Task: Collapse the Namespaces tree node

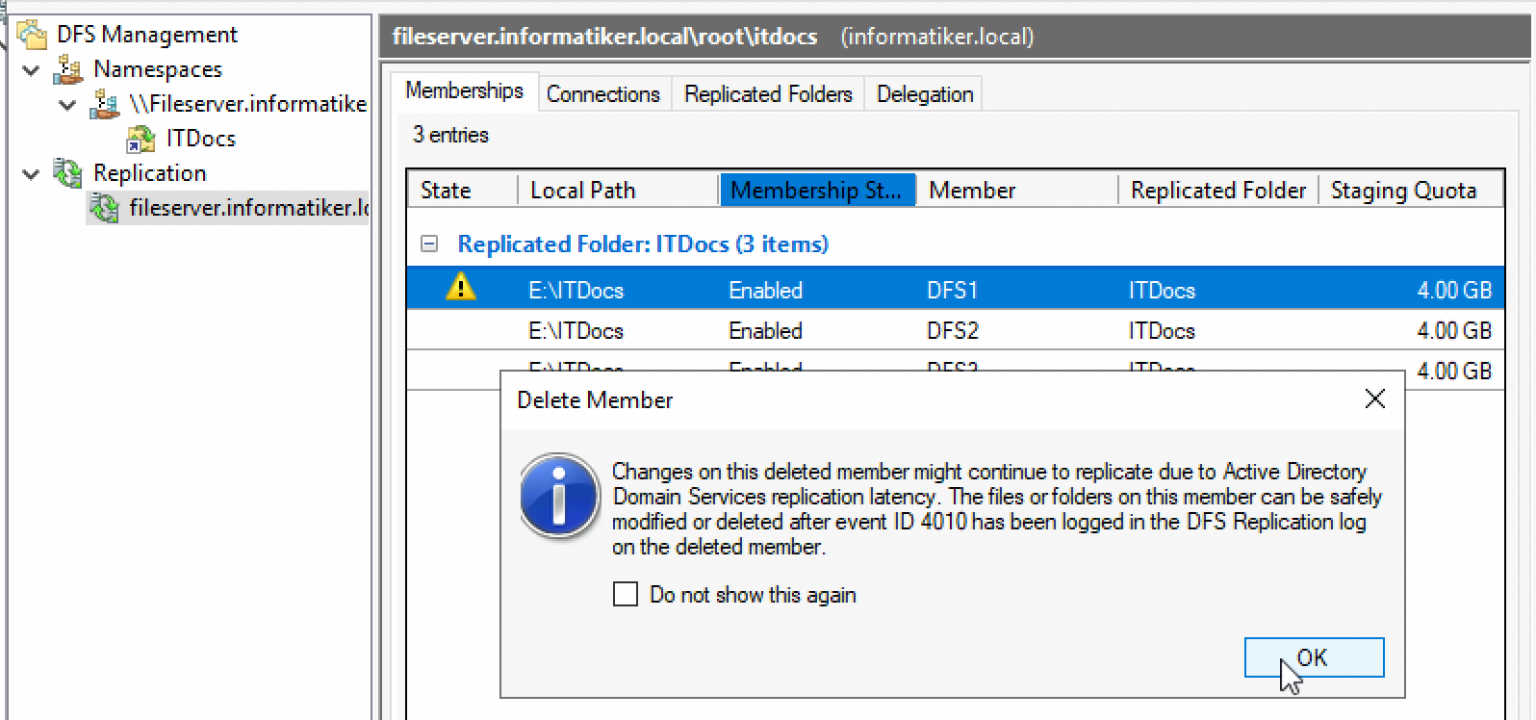Action: pos(31,69)
